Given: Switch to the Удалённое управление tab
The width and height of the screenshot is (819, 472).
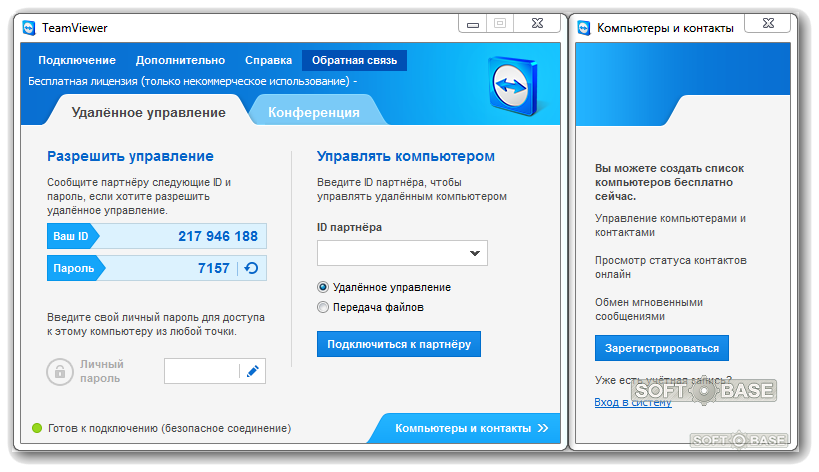Looking at the screenshot, I should pos(148,112).
